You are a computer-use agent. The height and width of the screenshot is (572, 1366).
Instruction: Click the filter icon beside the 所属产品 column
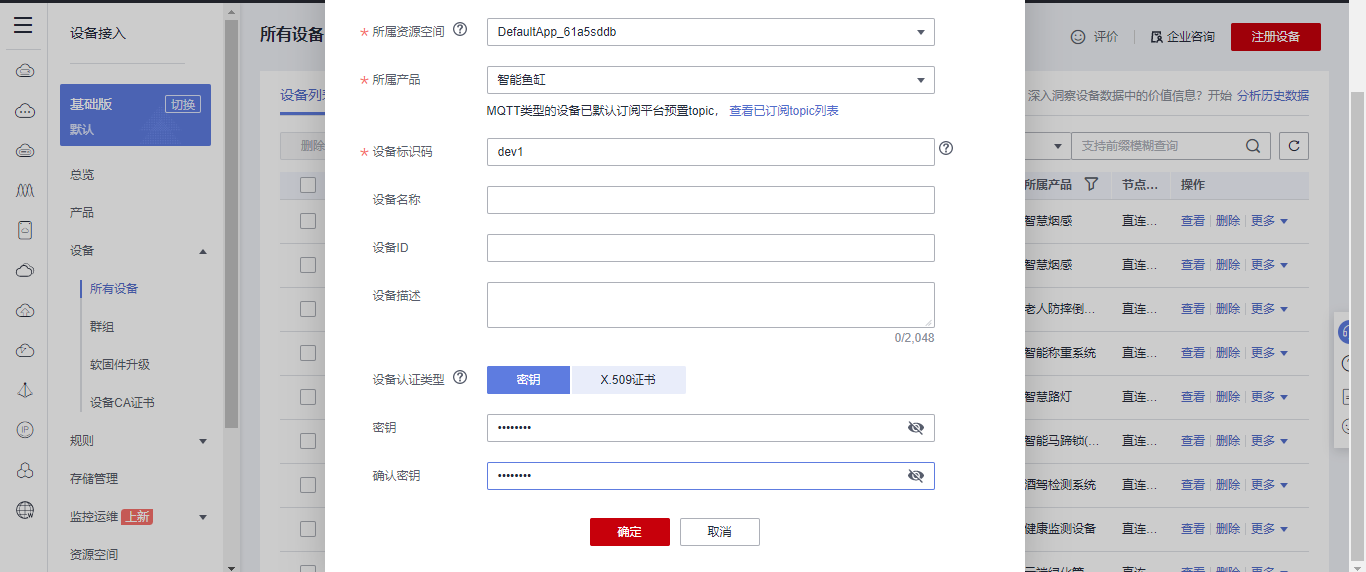pos(1091,184)
